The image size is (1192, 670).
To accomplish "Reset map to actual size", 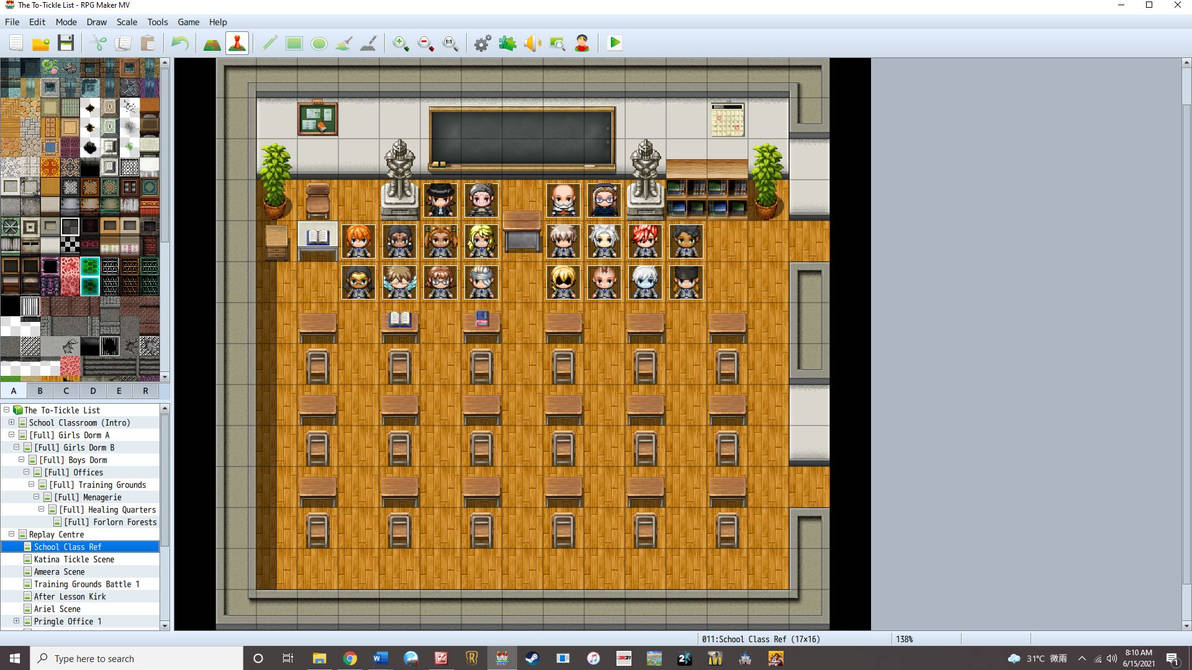I will click(x=450, y=43).
